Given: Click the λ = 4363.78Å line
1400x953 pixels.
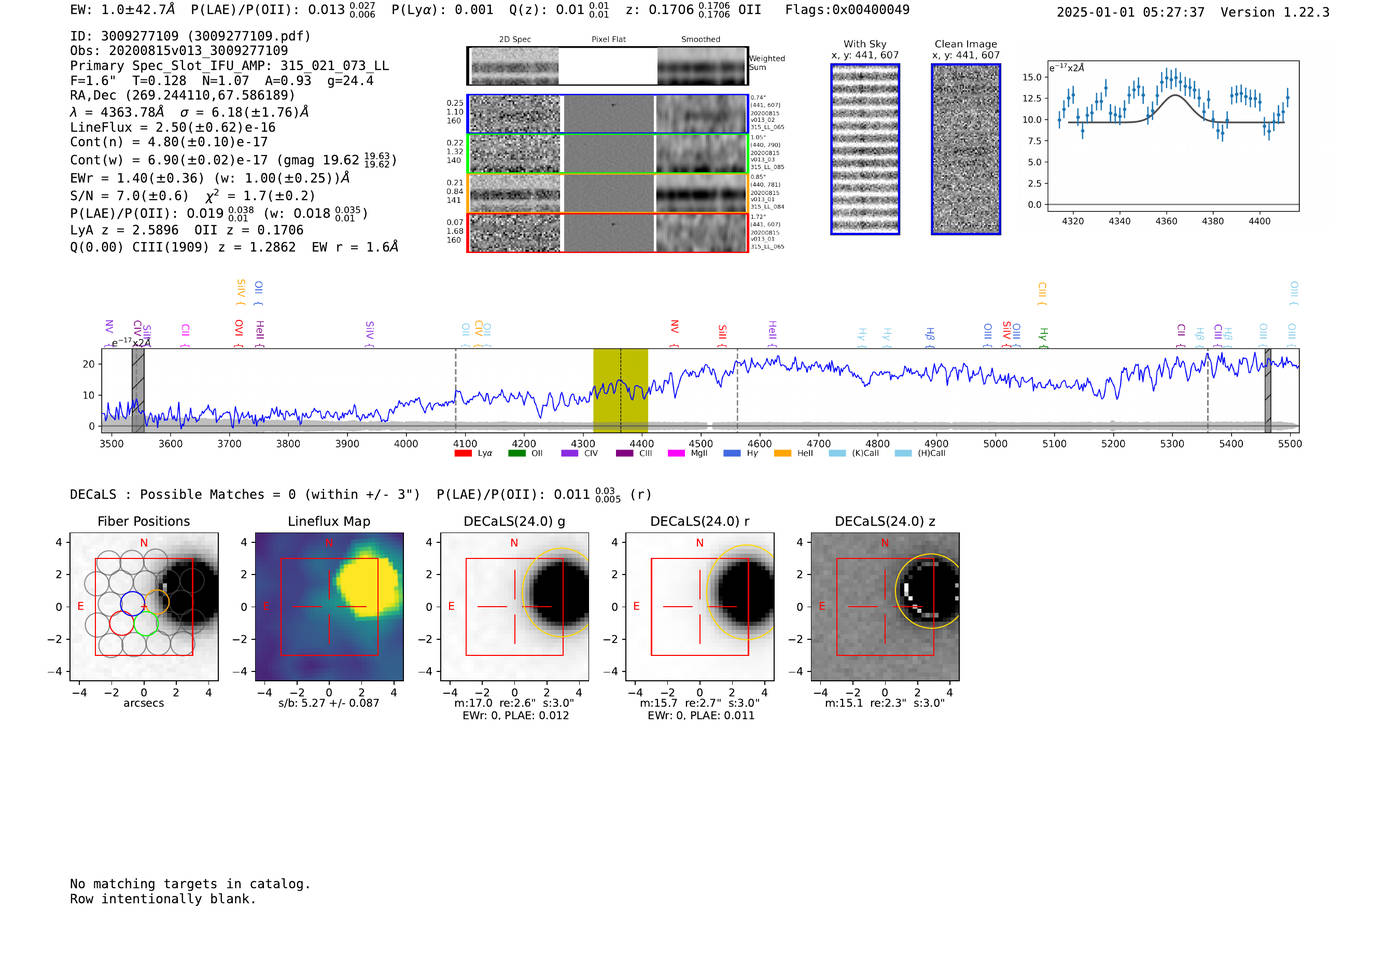Looking at the screenshot, I should [190, 112].
